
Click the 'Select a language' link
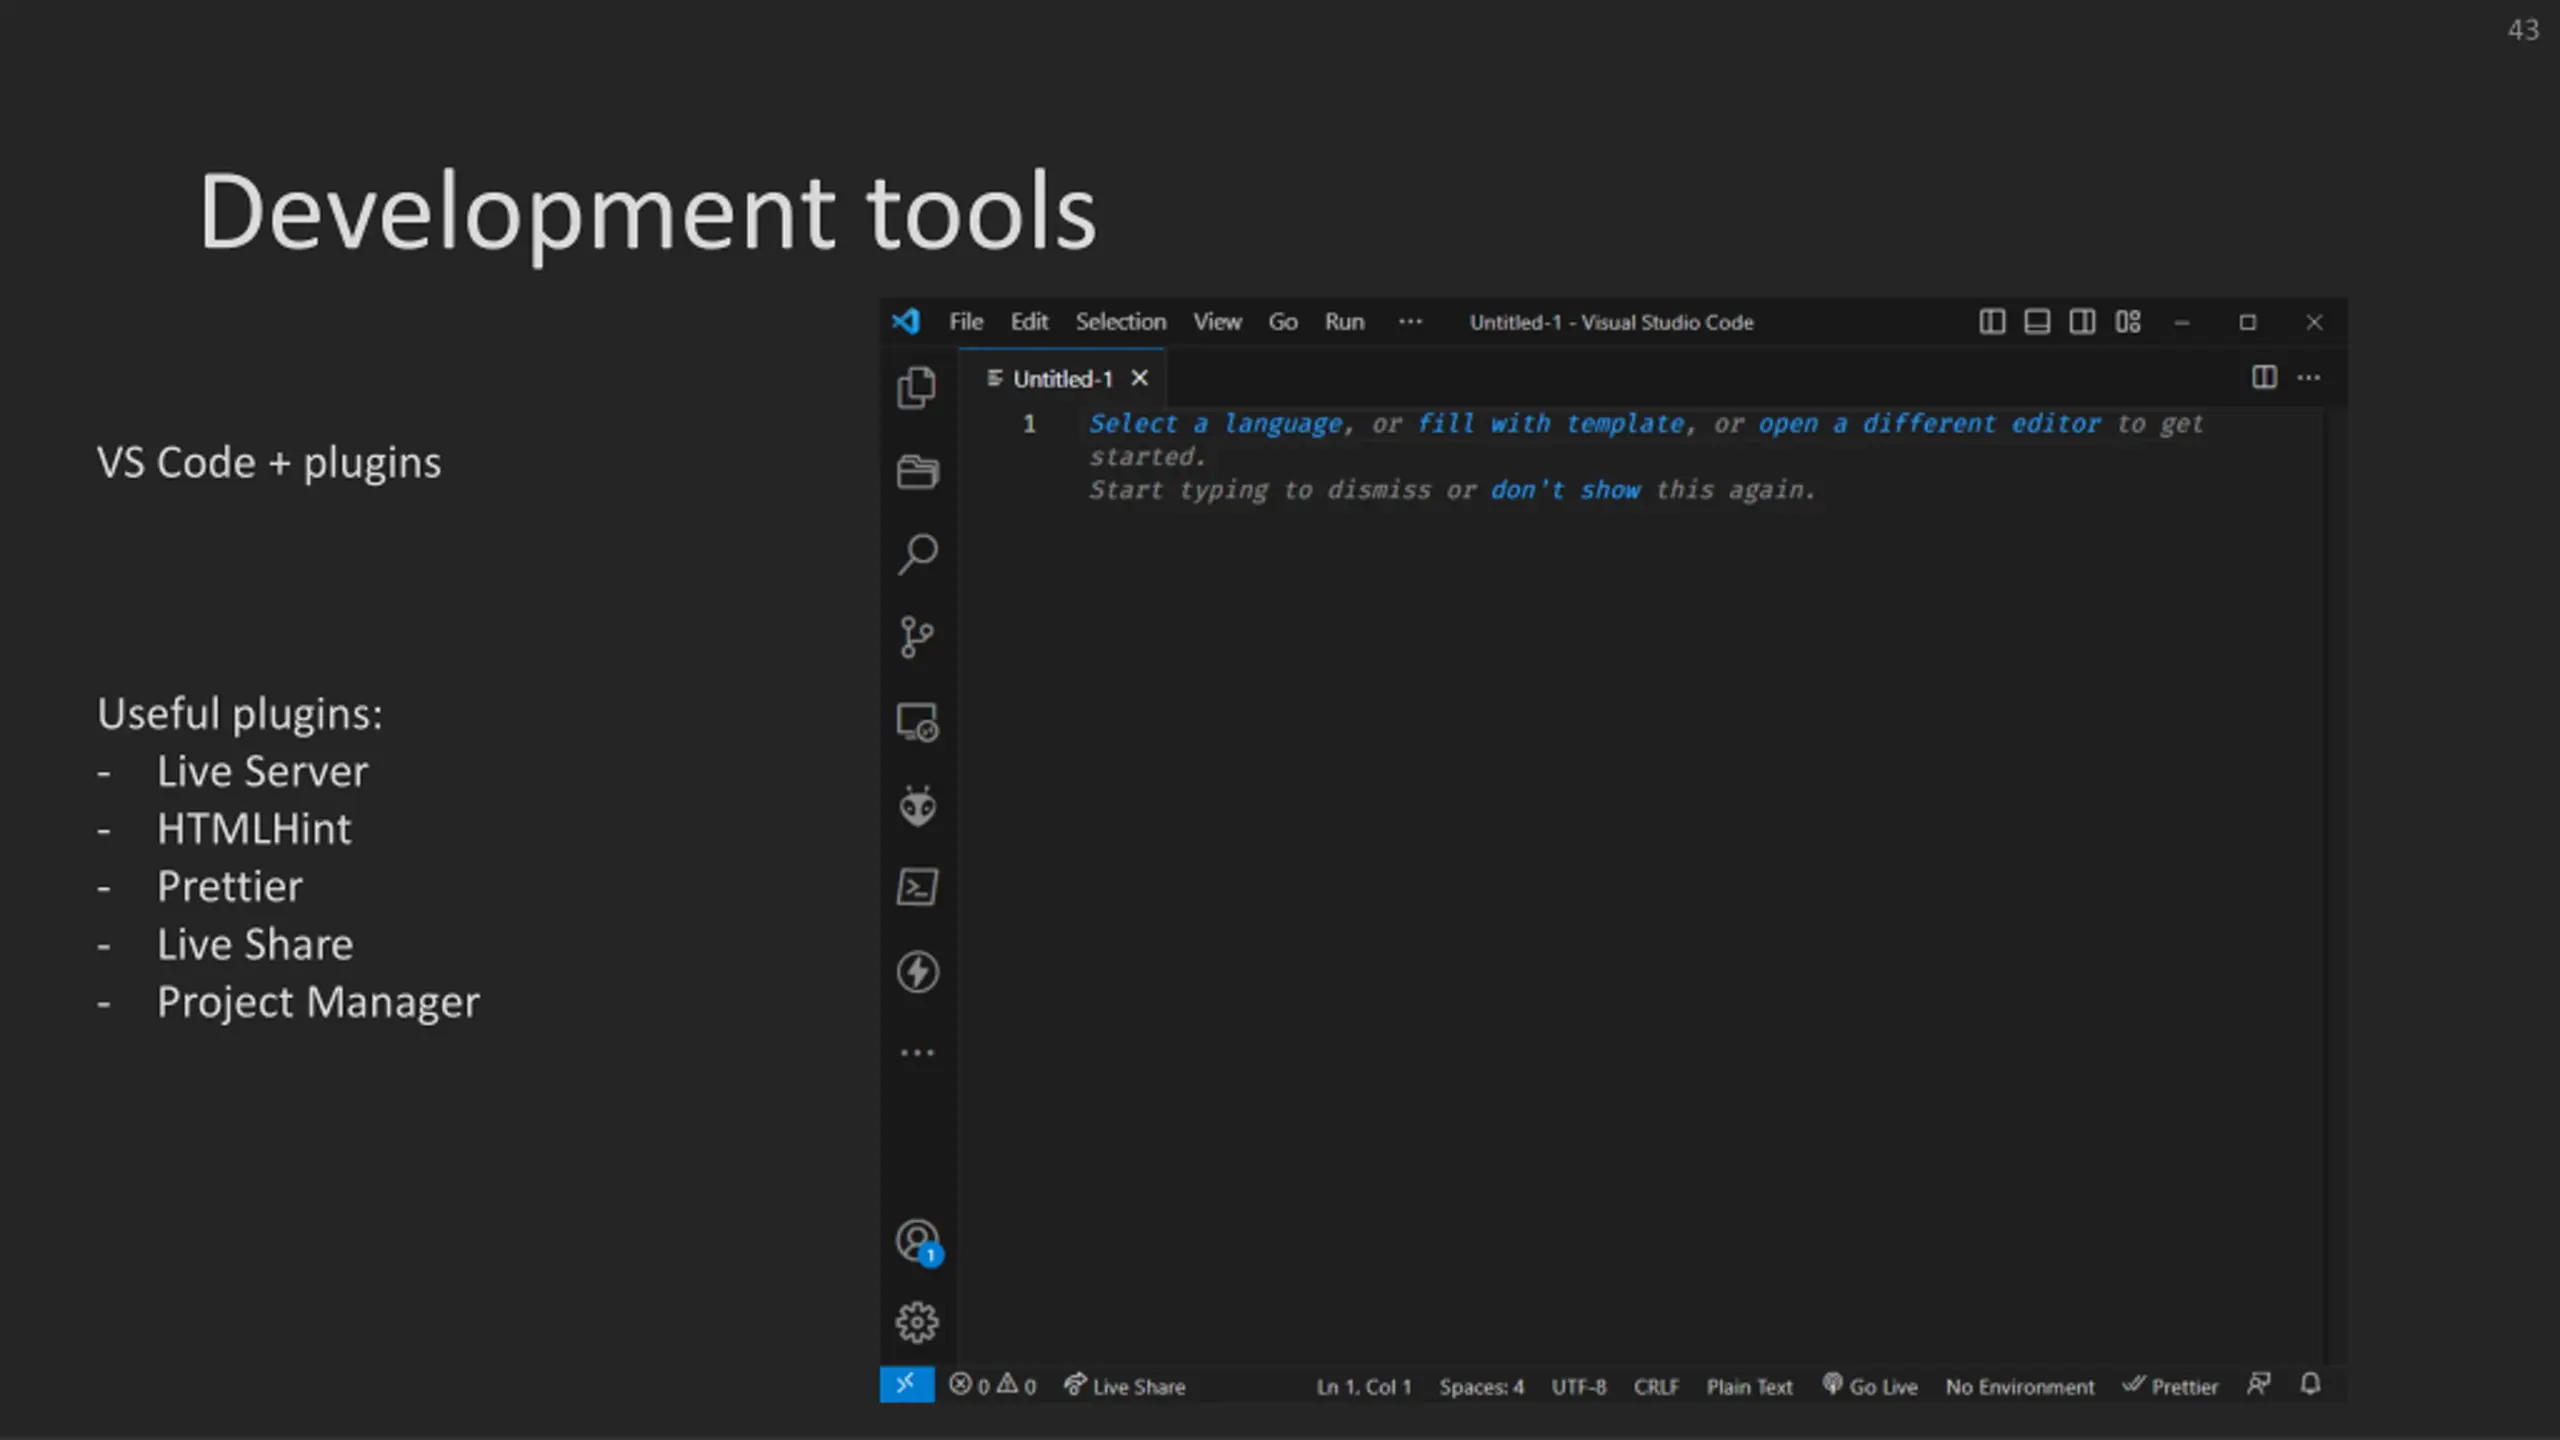point(1215,424)
